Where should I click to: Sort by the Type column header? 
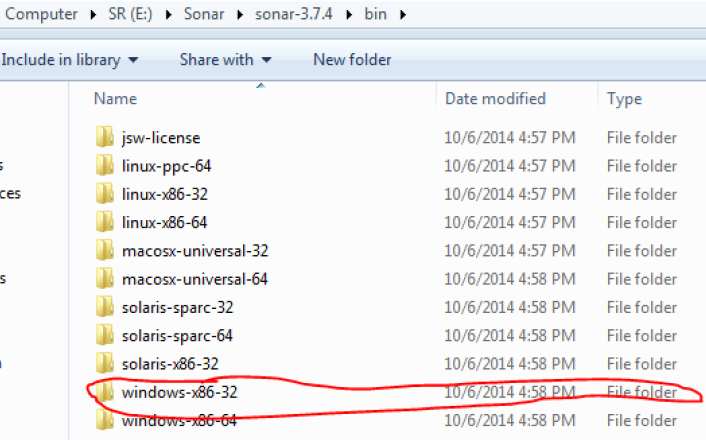pos(624,99)
